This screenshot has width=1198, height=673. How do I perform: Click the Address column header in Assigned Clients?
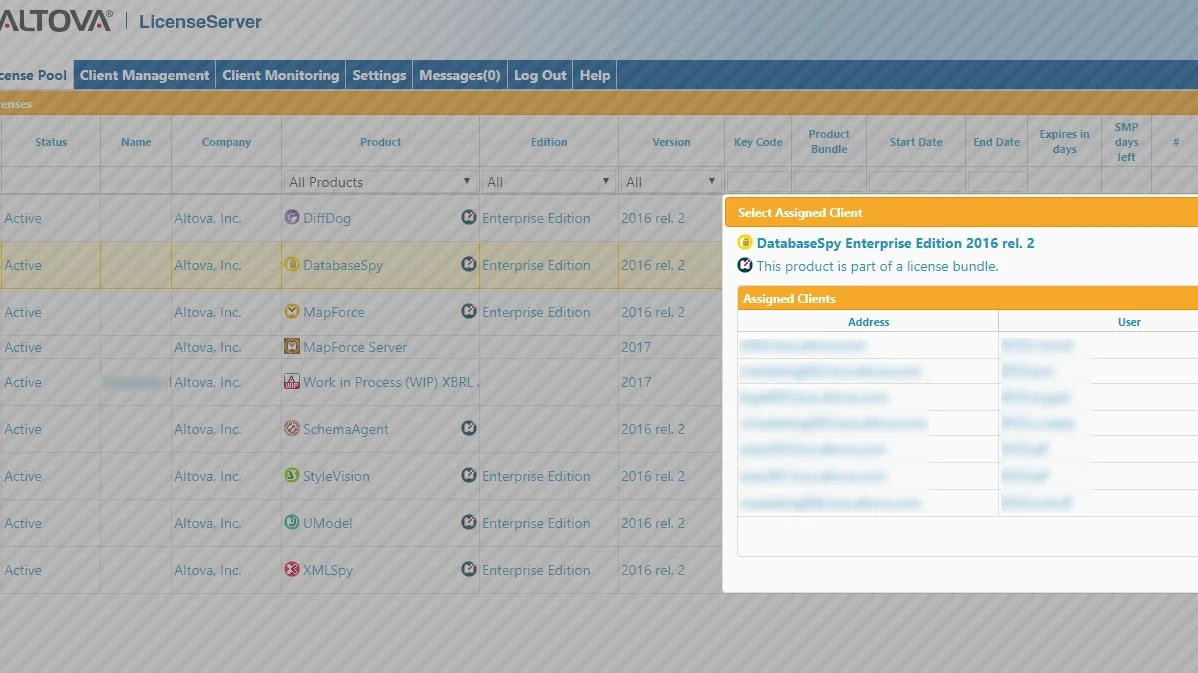(868, 322)
